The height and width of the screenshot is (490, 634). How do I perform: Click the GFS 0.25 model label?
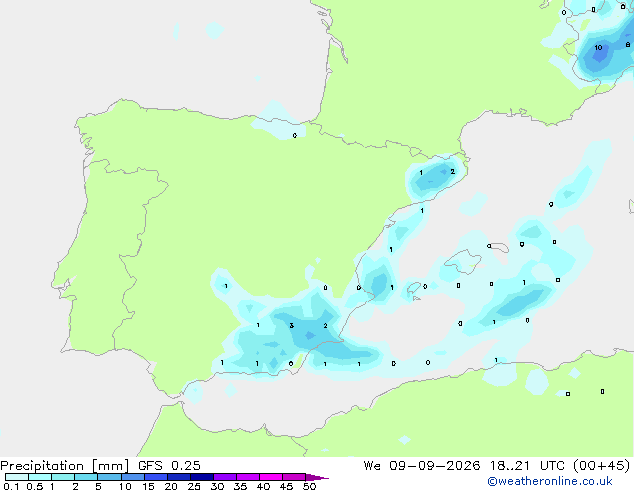coord(169,466)
